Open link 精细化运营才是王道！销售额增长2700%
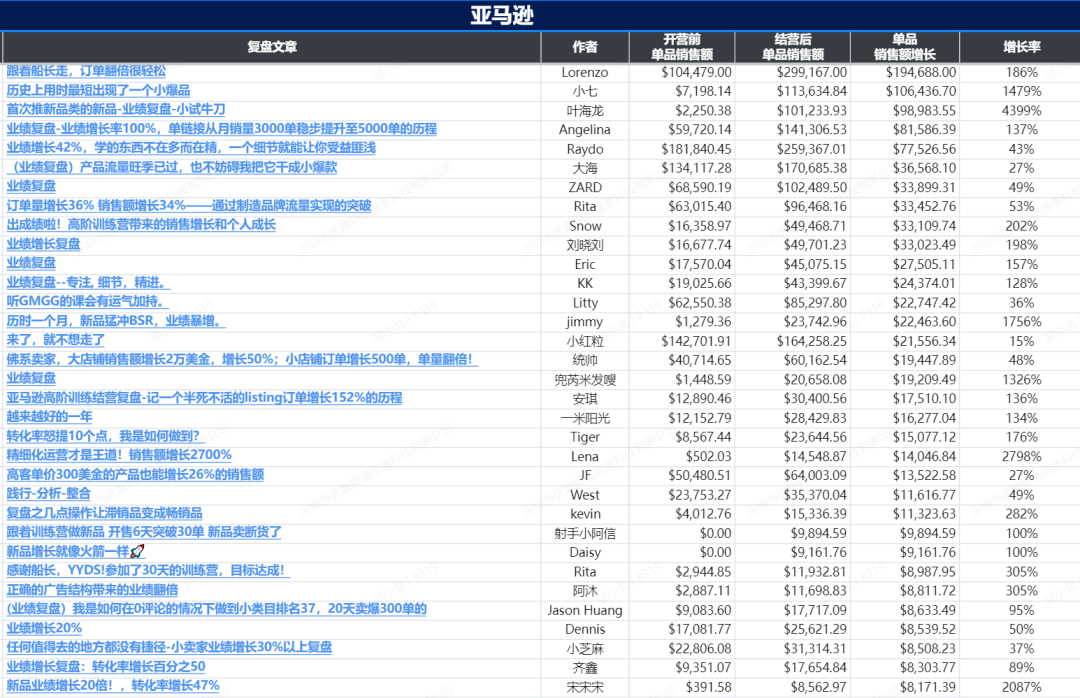 [x=119, y=455]
